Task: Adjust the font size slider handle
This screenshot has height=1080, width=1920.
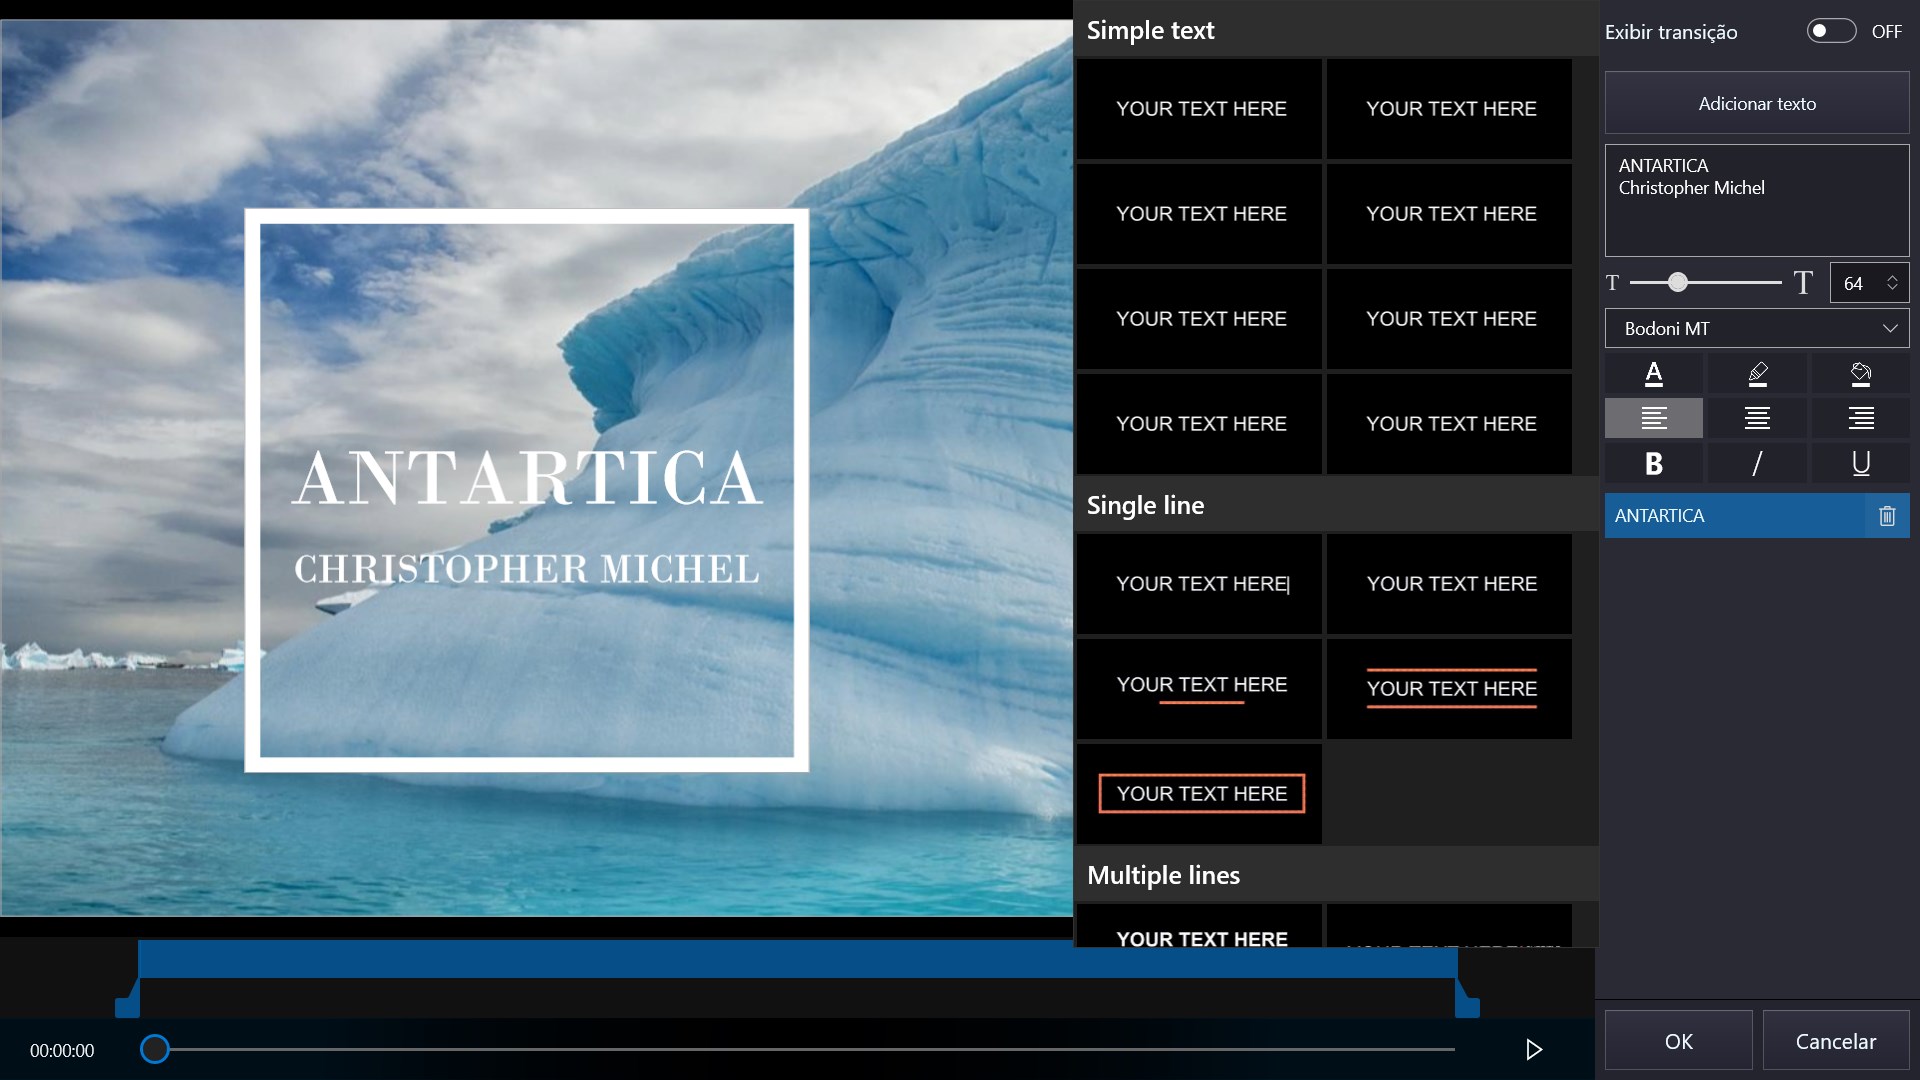Action: pos(1678,283)
